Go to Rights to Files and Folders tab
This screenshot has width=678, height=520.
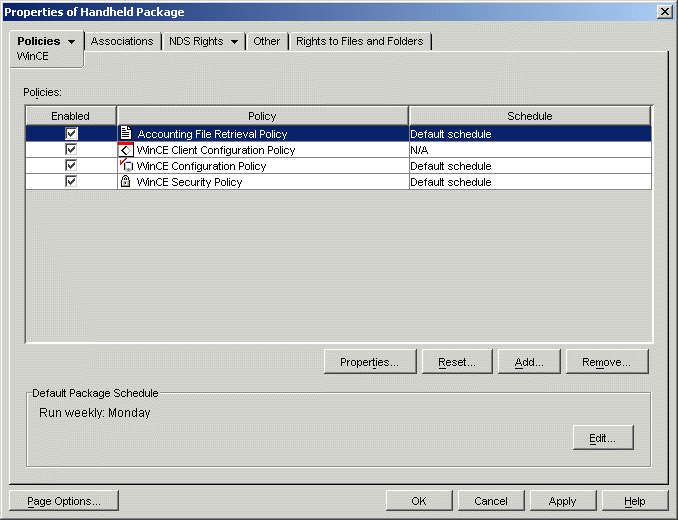360,41
